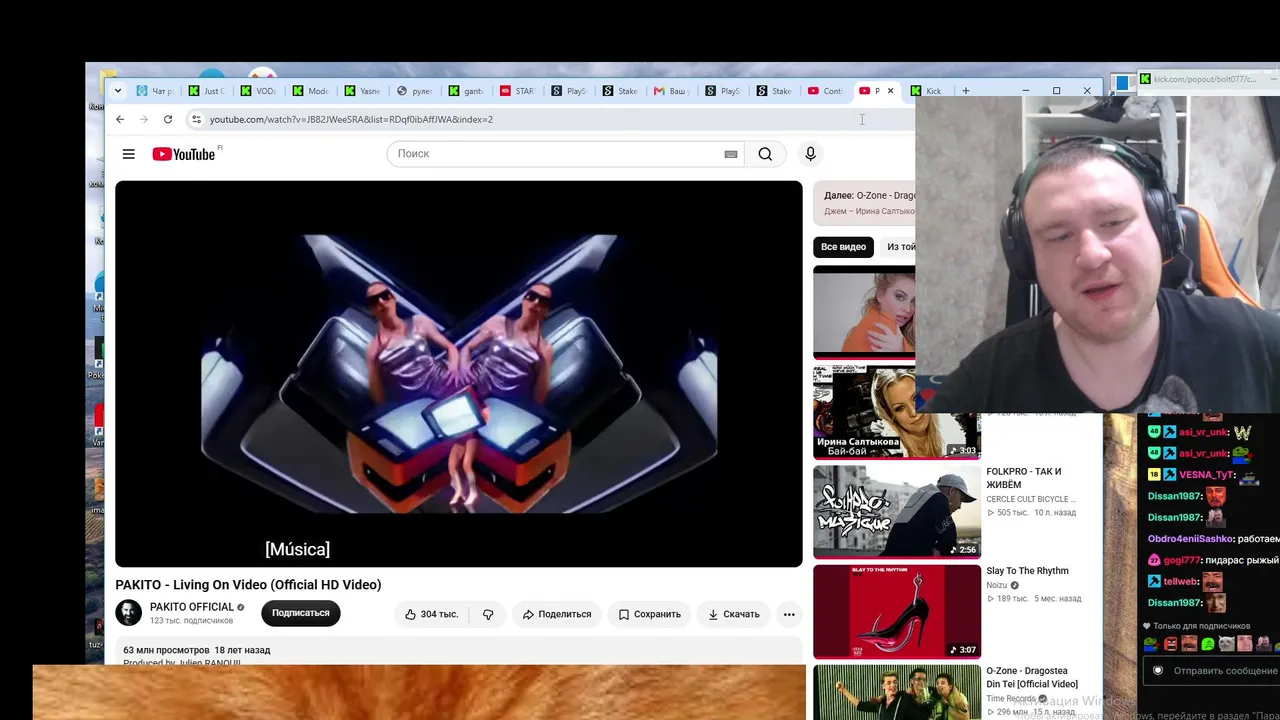Image resolution: width=1280 pixels, height=720 pixels.
Task: Click gogi777 username in chat
Action: coord(1181,560)
